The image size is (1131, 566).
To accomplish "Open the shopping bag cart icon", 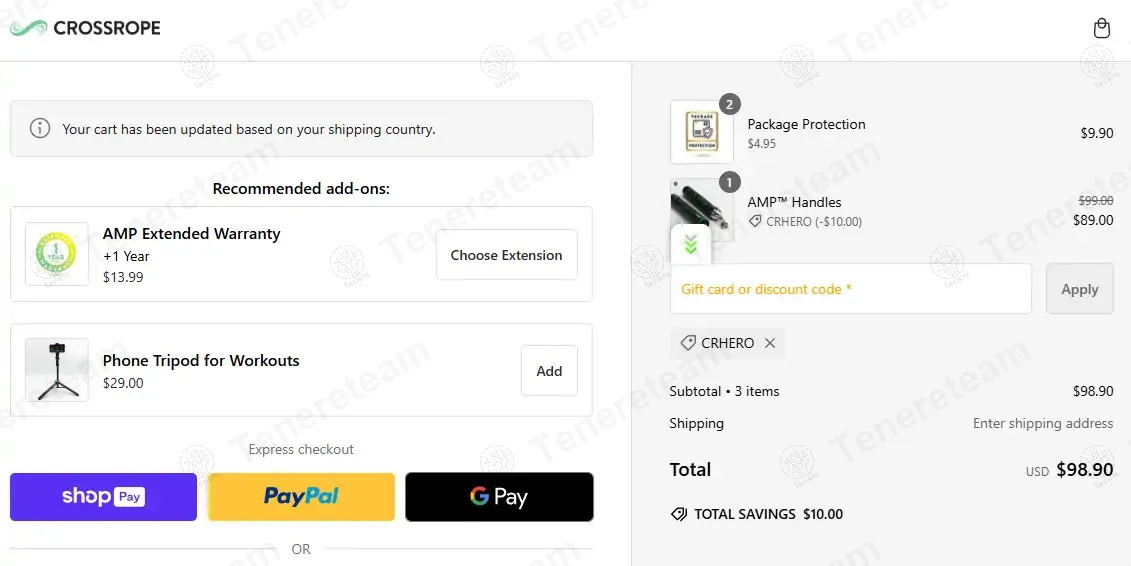I will click(x=1101, y=28).
